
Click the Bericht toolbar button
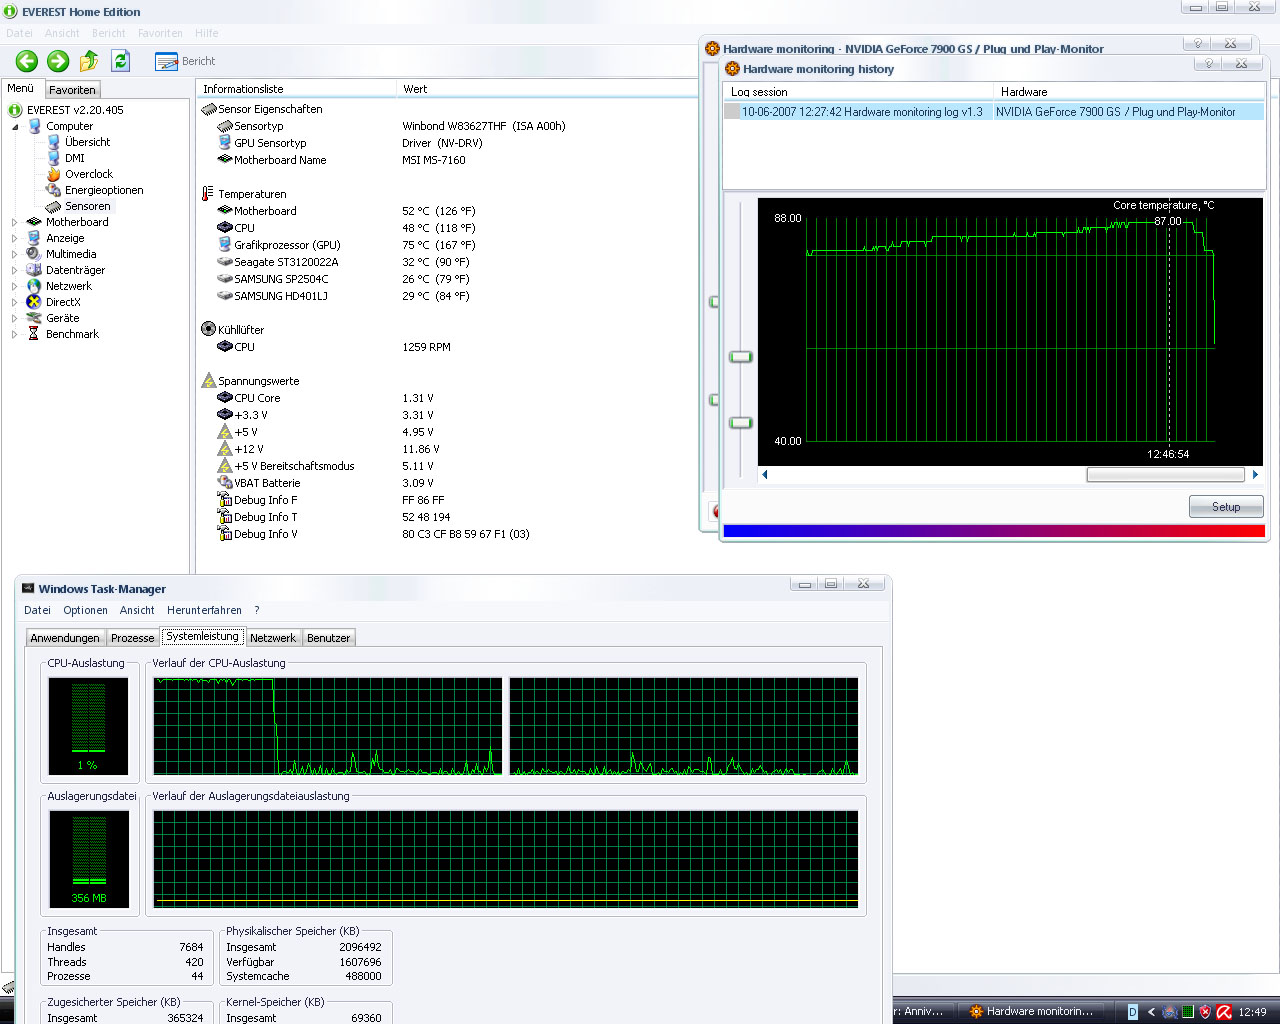[186, 61]
